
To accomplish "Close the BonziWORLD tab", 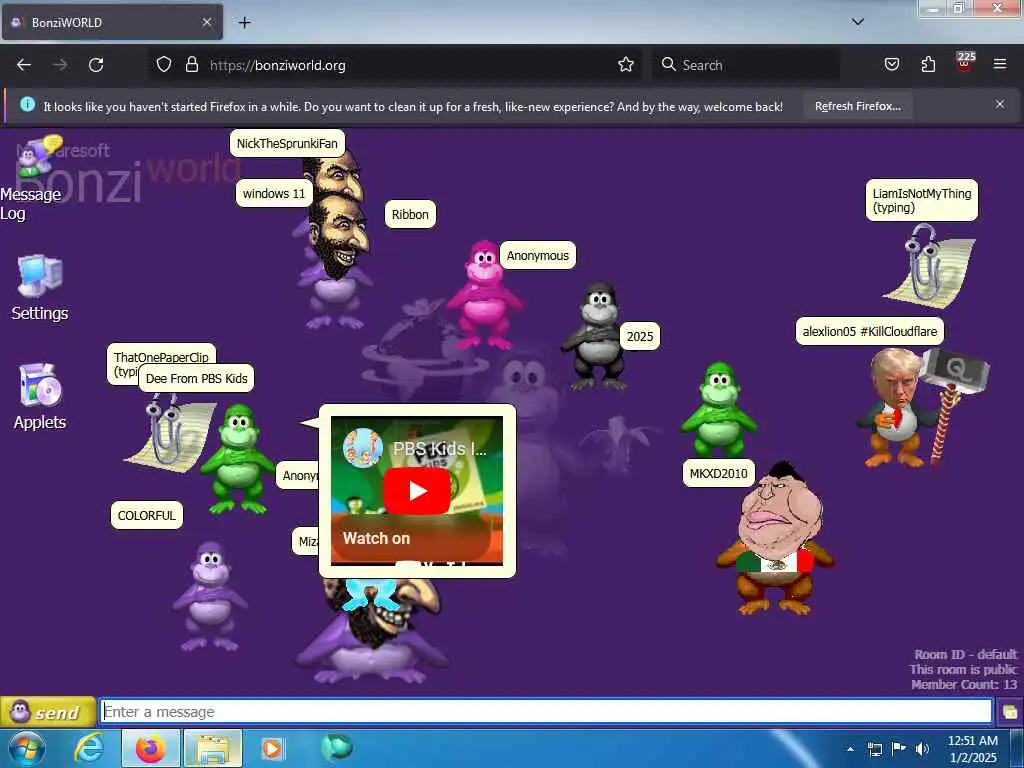I will pos(206,22).
